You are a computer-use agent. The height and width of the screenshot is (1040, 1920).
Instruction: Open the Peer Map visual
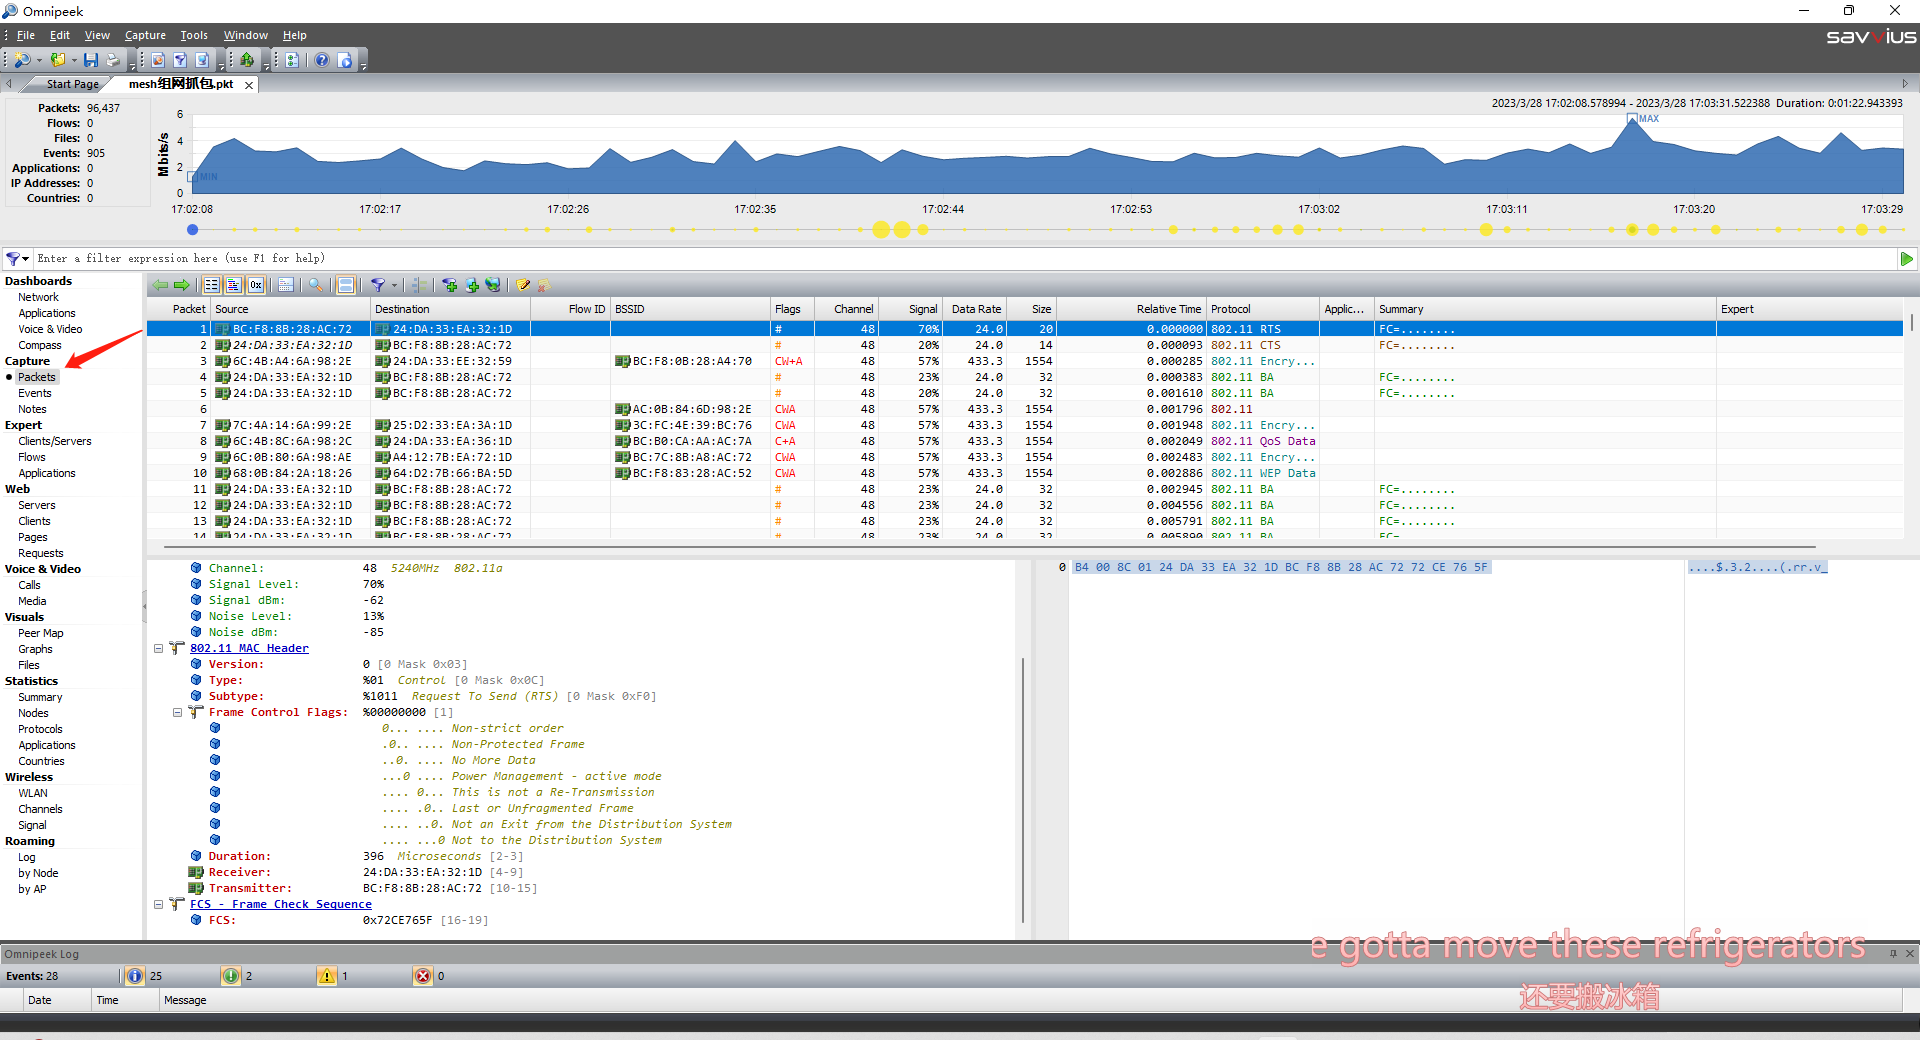click(x=40, y=633)
